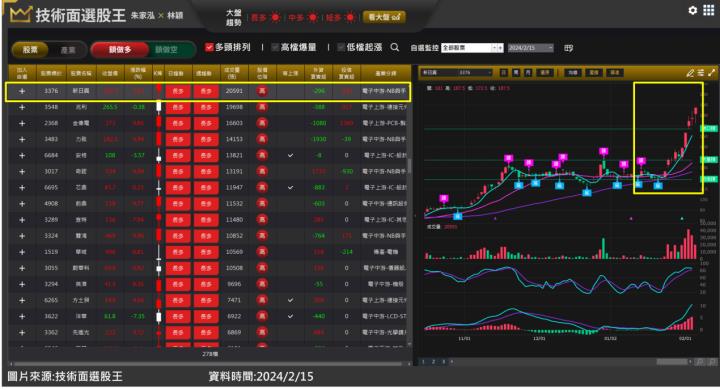The height and width of the screenshot is (390, 720).
Task: Go to chart page 1 tab
Action: [423, 362]
